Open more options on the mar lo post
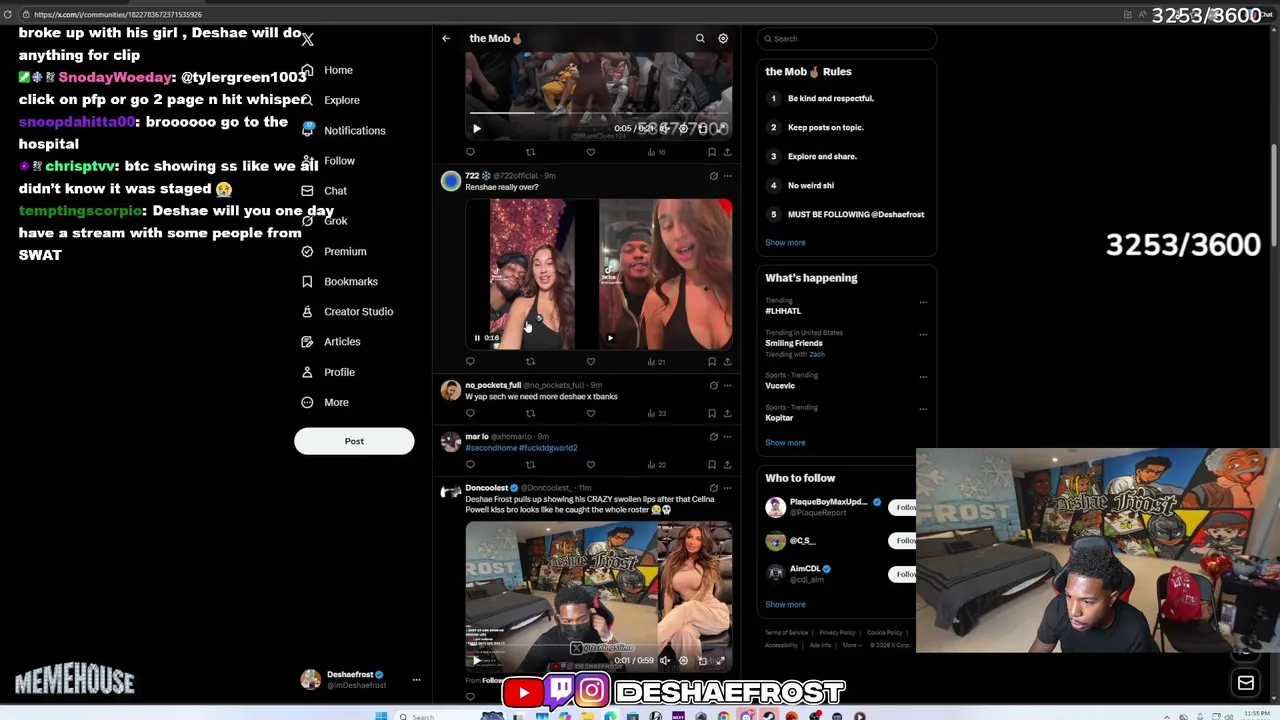1280x720 pixels. pyautogui.click(x=727, y=436)
